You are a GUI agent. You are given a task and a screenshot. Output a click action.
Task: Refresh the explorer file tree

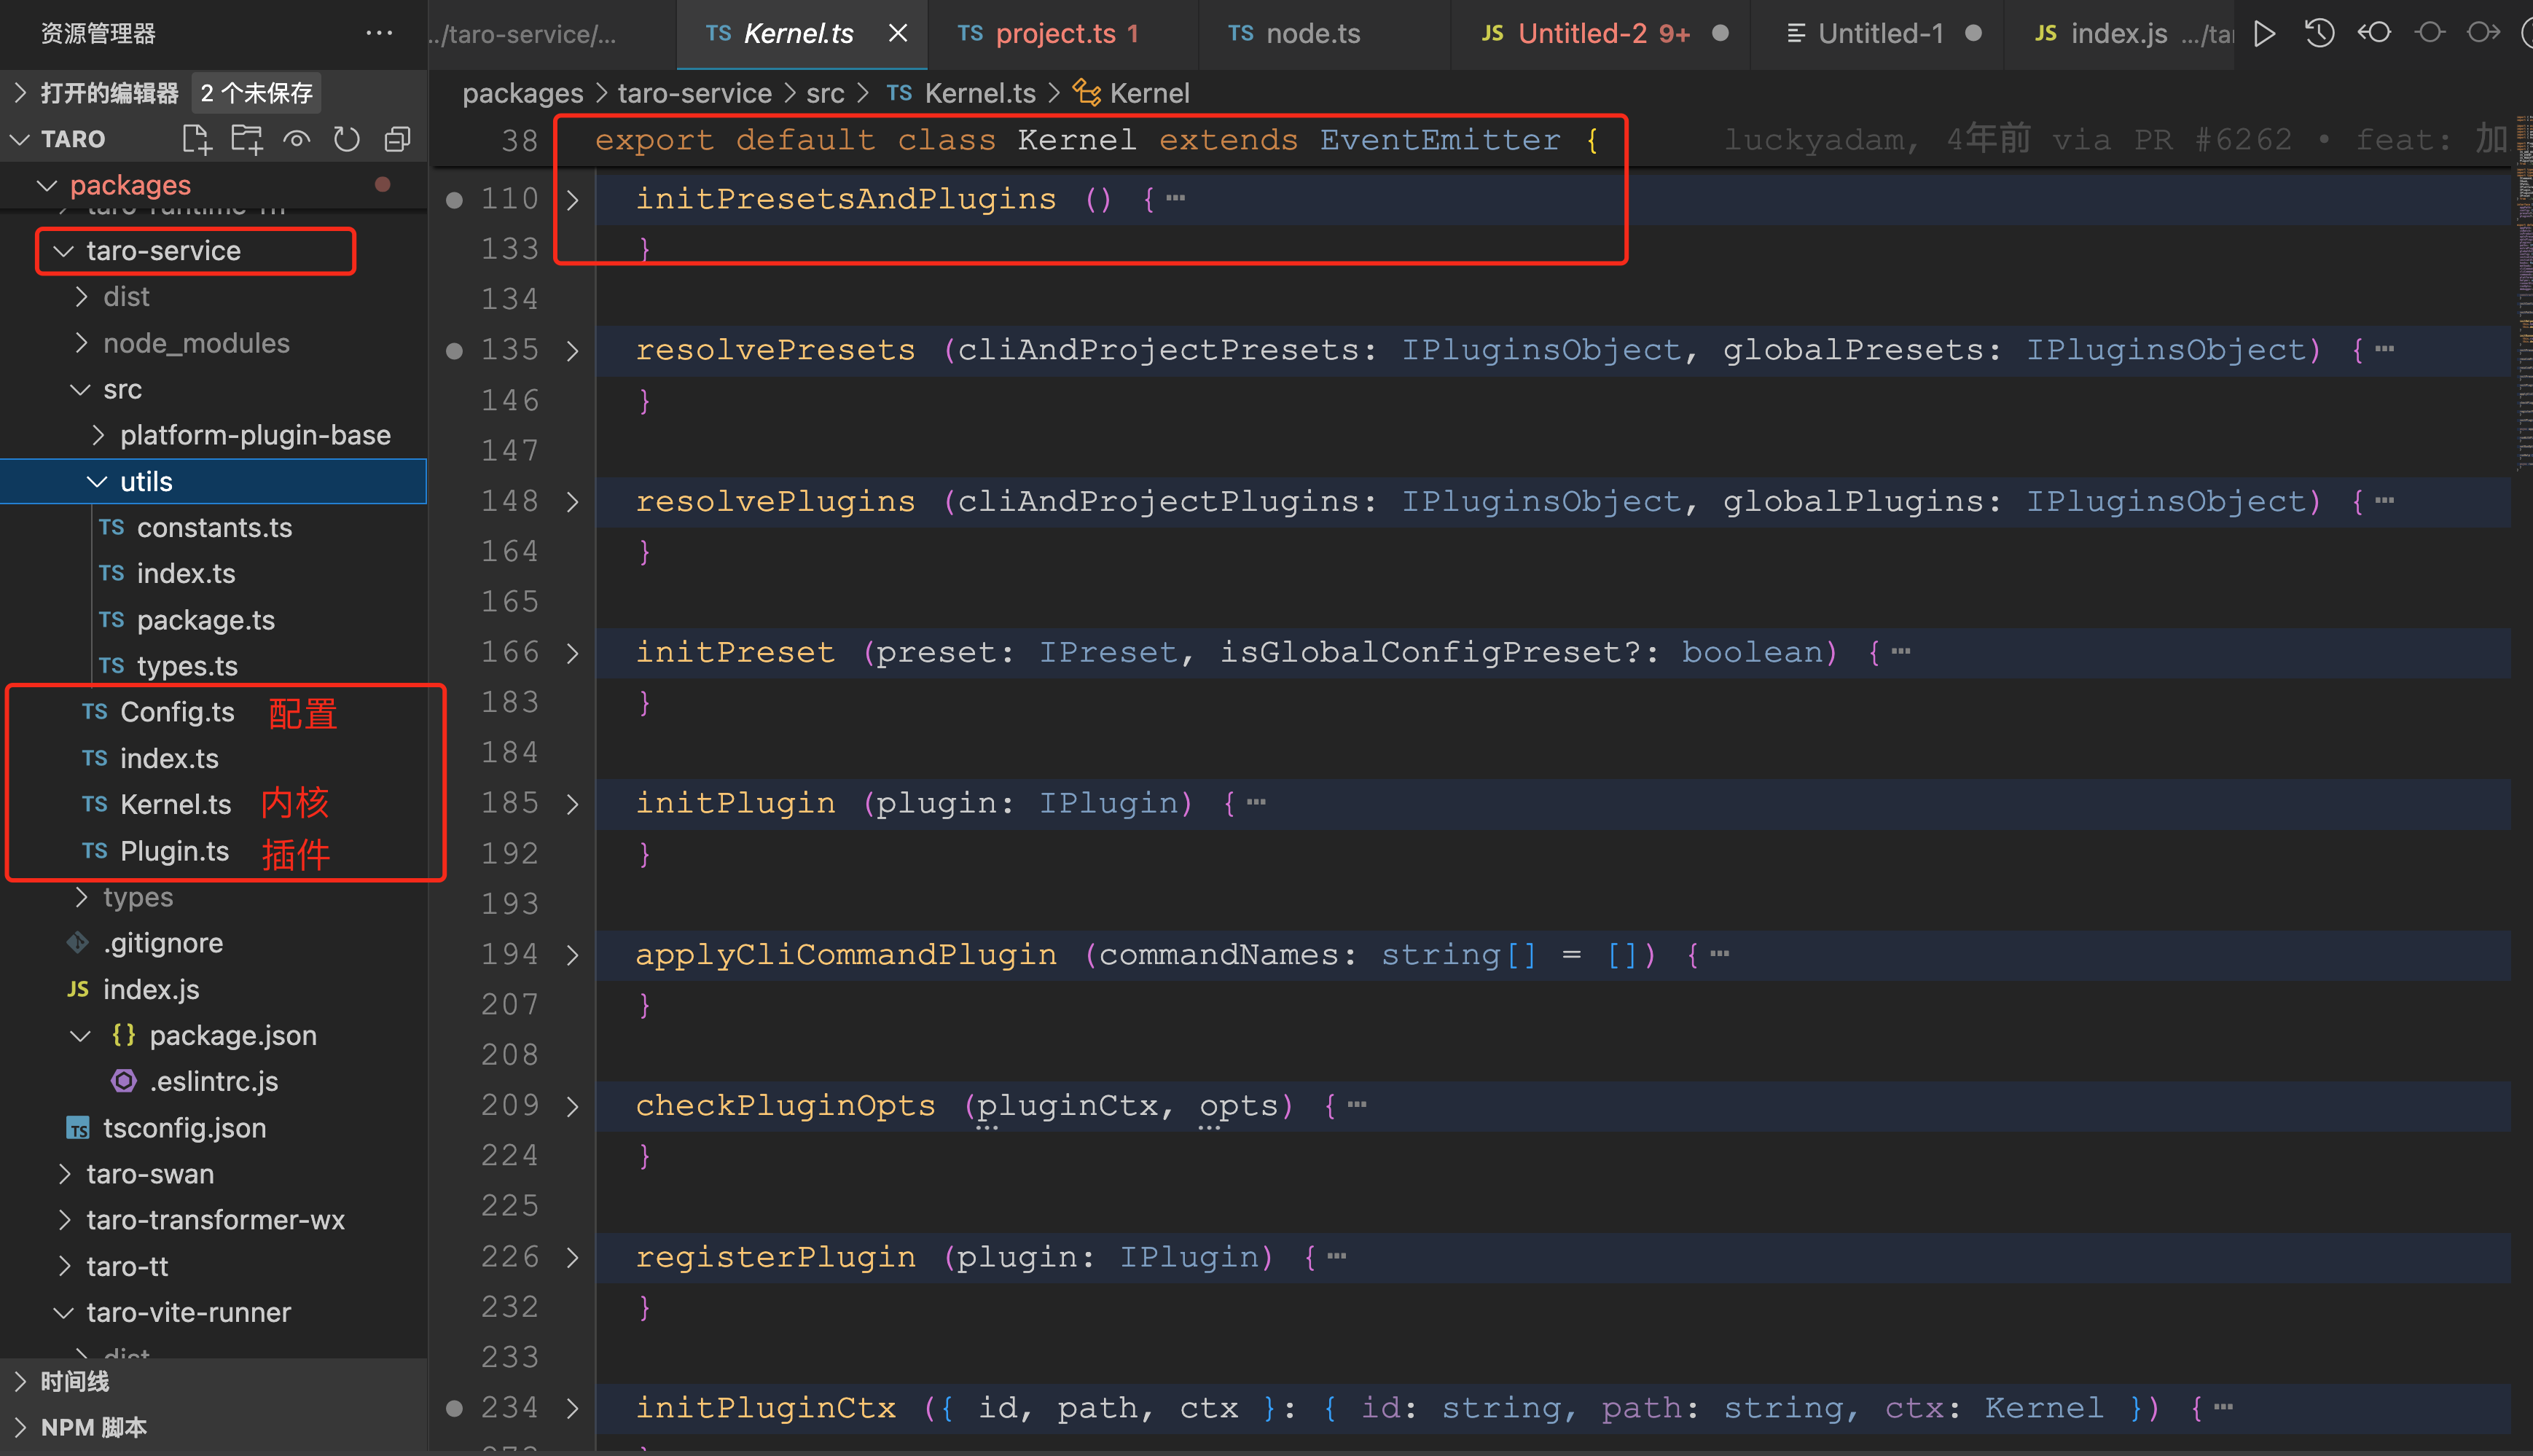[347, 139]
